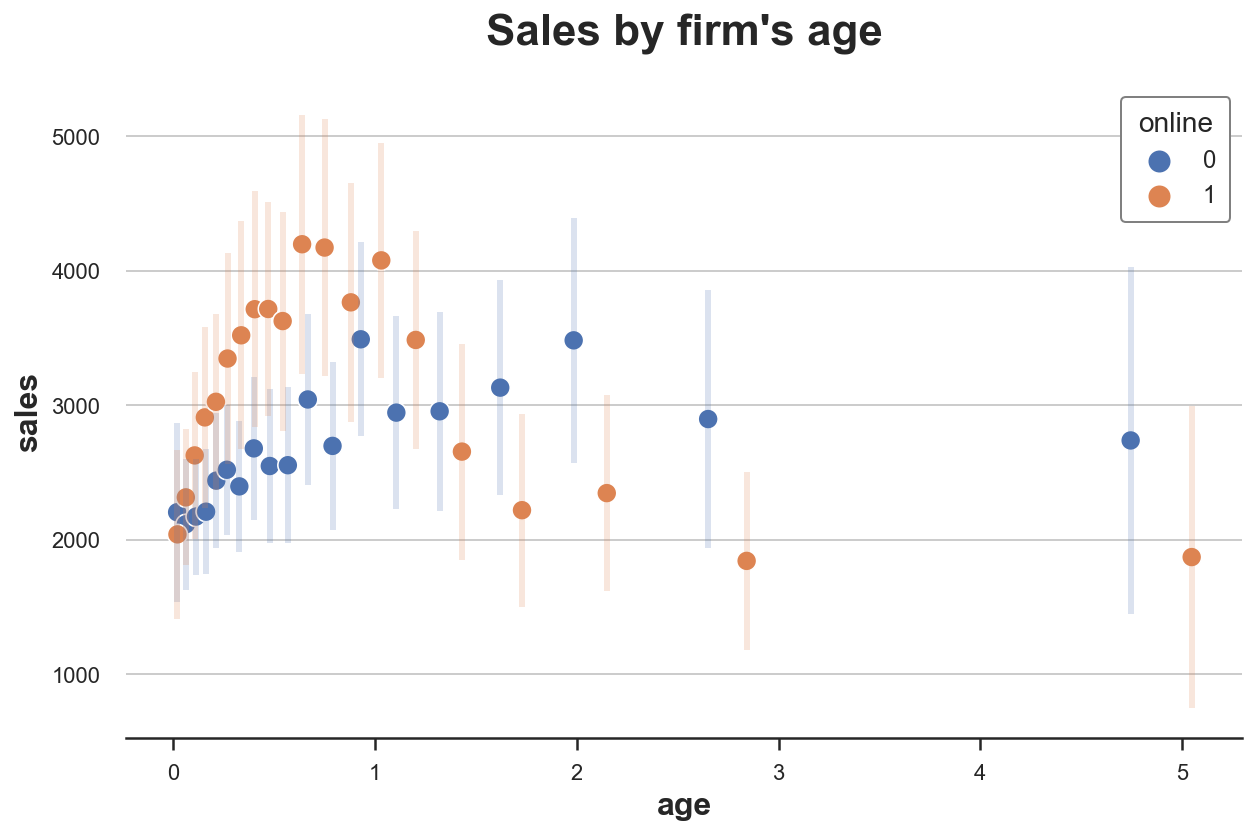
Task: Select the rightmost blue data point
Action: pos(1131,440)
